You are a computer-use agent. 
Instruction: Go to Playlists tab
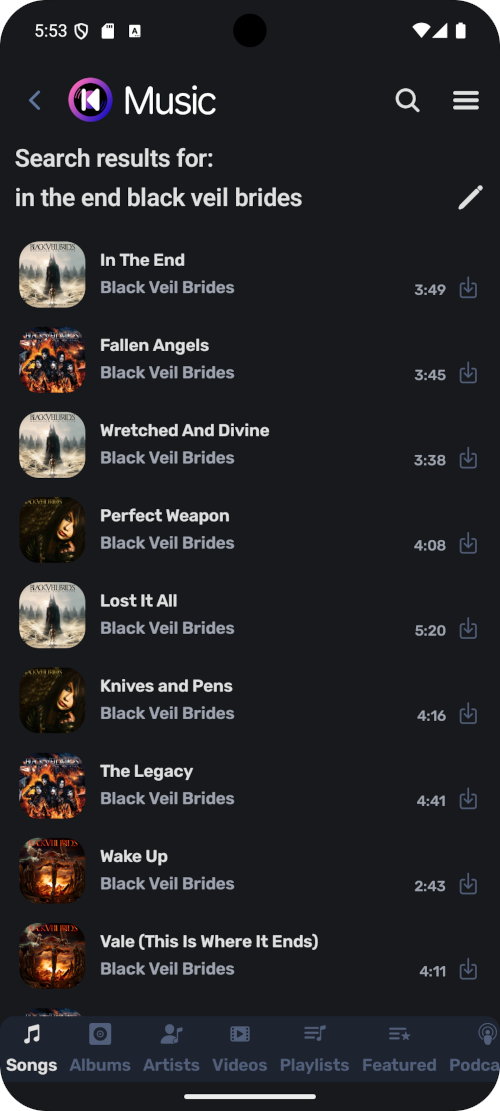314,1049
